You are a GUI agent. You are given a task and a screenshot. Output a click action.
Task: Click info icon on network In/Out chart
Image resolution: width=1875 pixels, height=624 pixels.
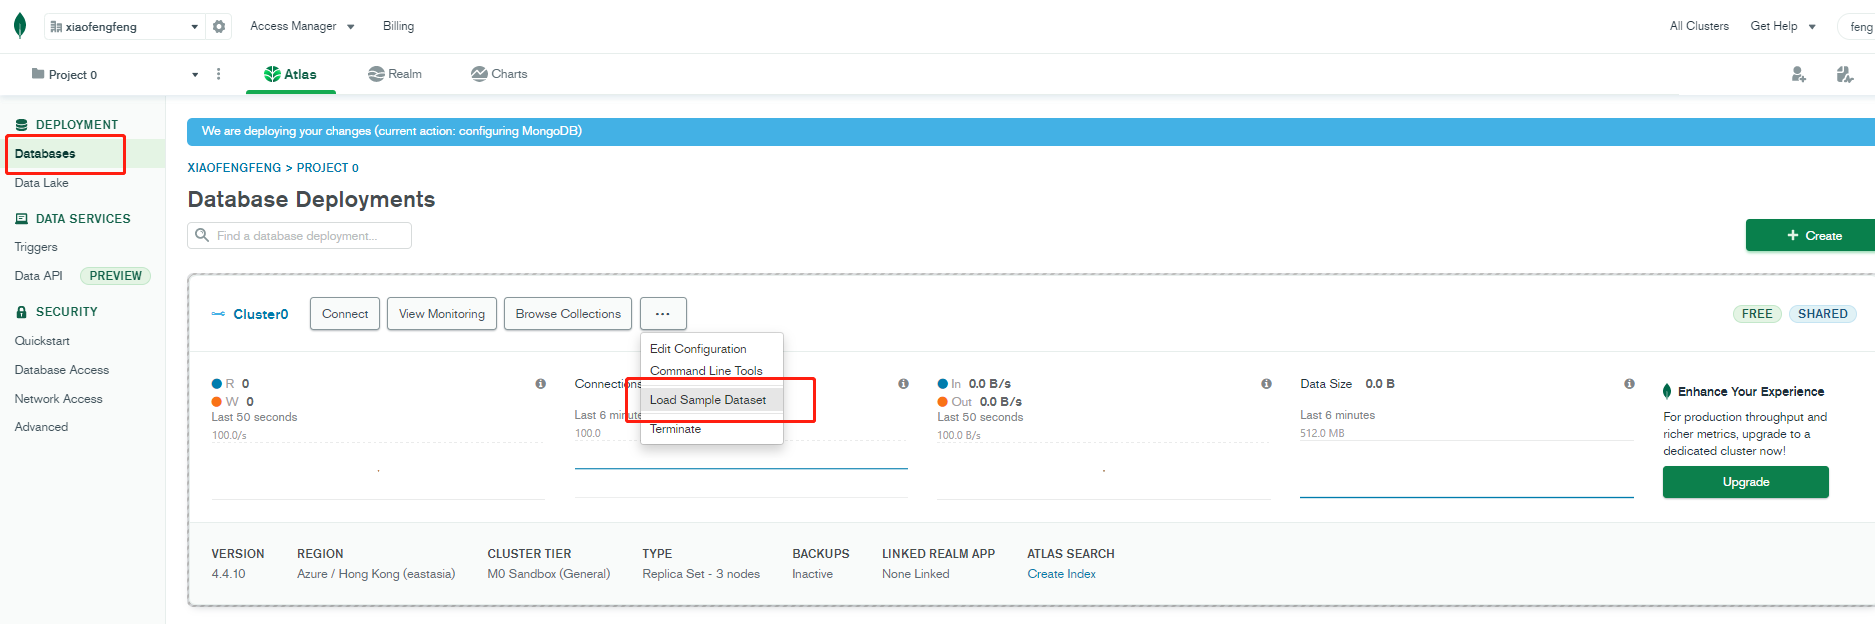(x=1266, y=384)
